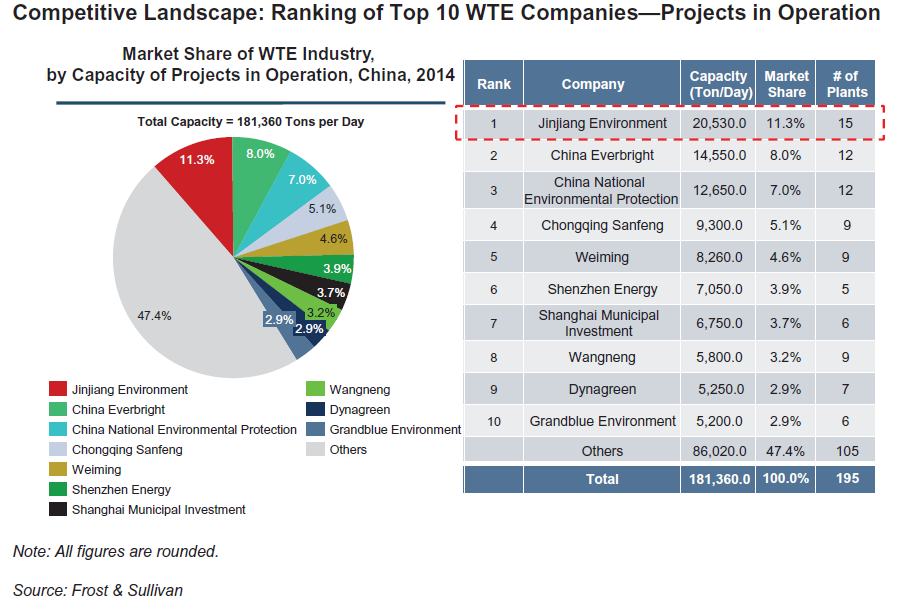This screenshot has width=897, height=604.
Task: Click the Wangneng legend color swatch
Action: point(315,389)
